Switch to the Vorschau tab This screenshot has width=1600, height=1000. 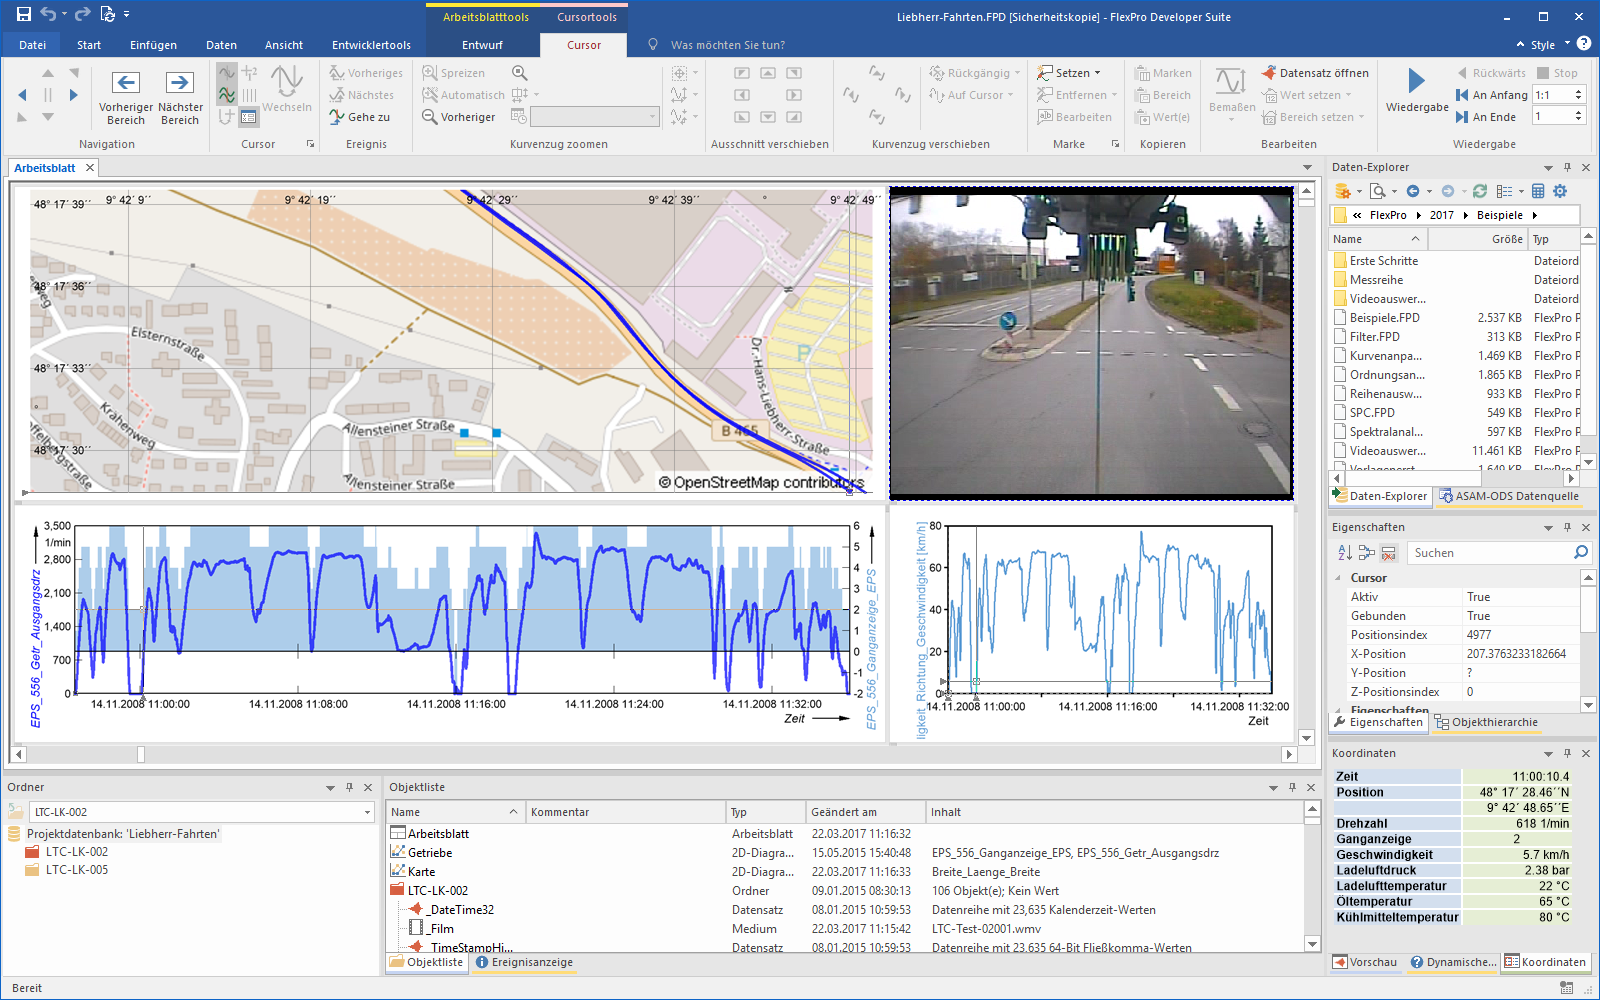tap(1365, 962)
